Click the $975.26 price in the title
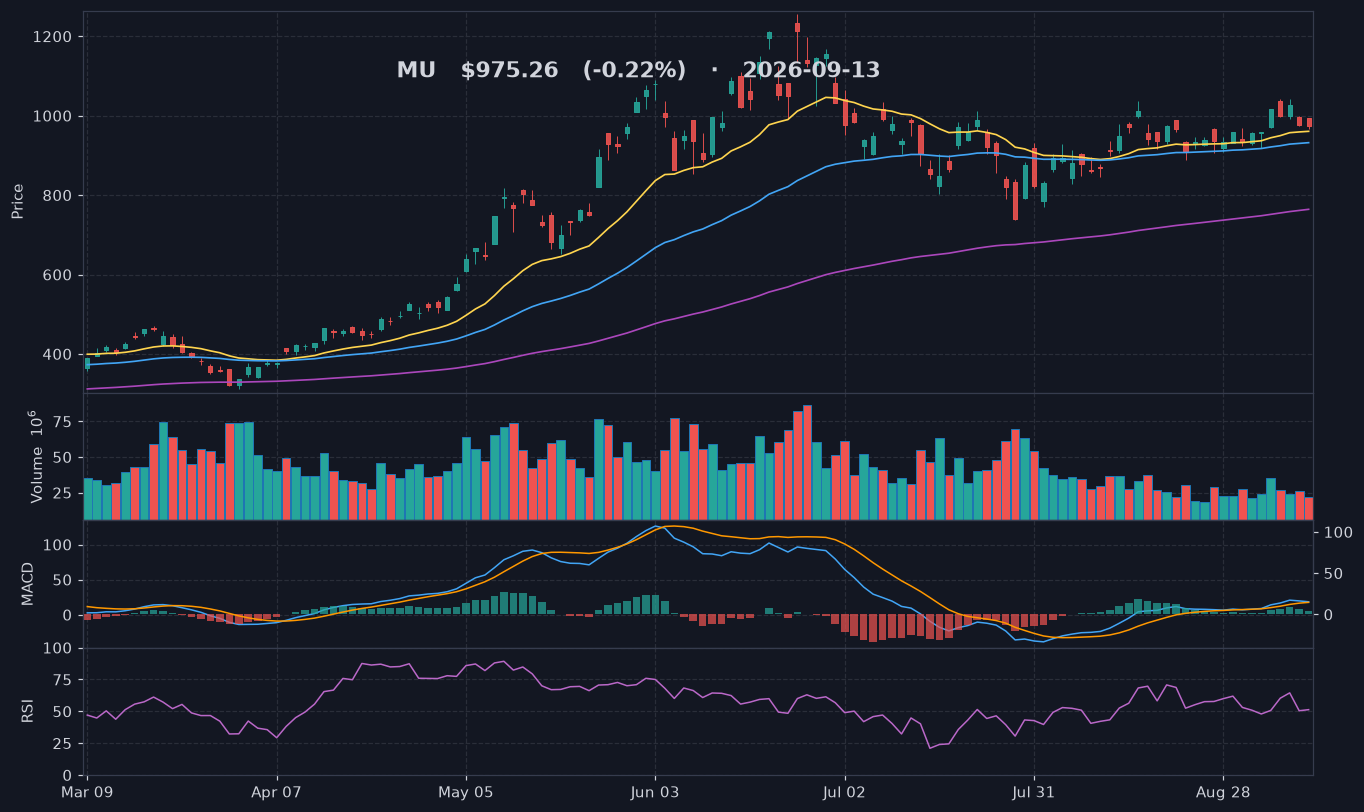The width and height of the screenshot is (1364, 812). (509, 71)
